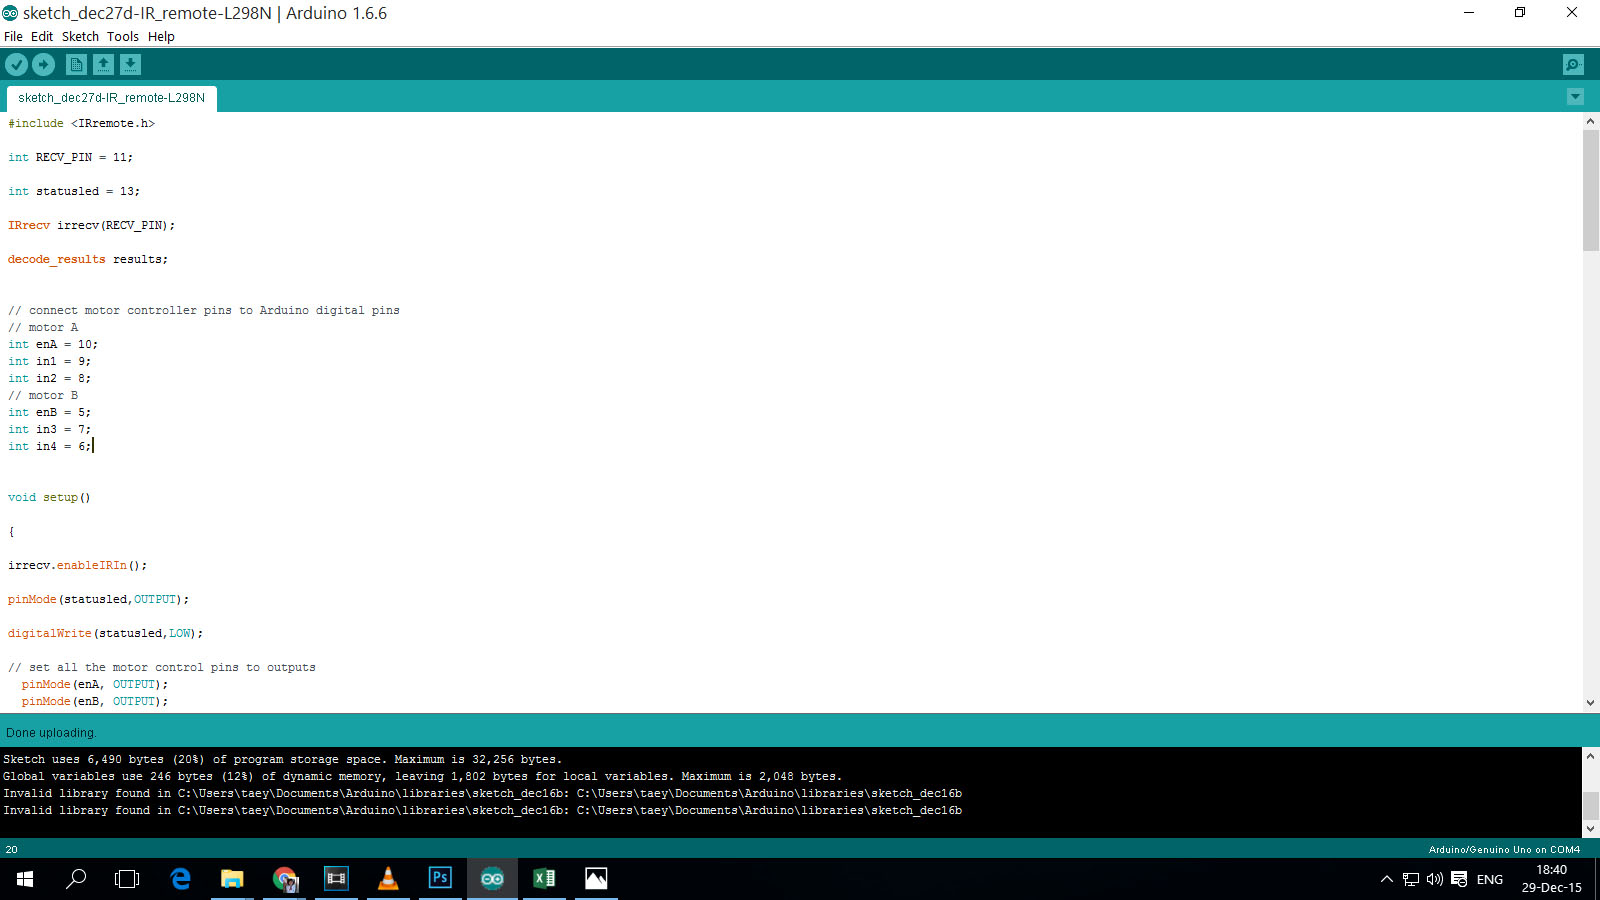Open the Help menu
This screenshot has width=1600, height=900.
pos(161,36)
